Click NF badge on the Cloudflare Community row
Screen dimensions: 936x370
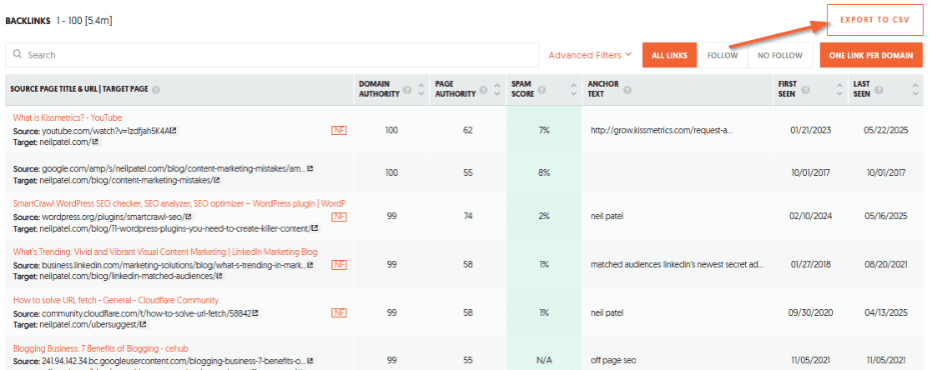coord(339,312)
